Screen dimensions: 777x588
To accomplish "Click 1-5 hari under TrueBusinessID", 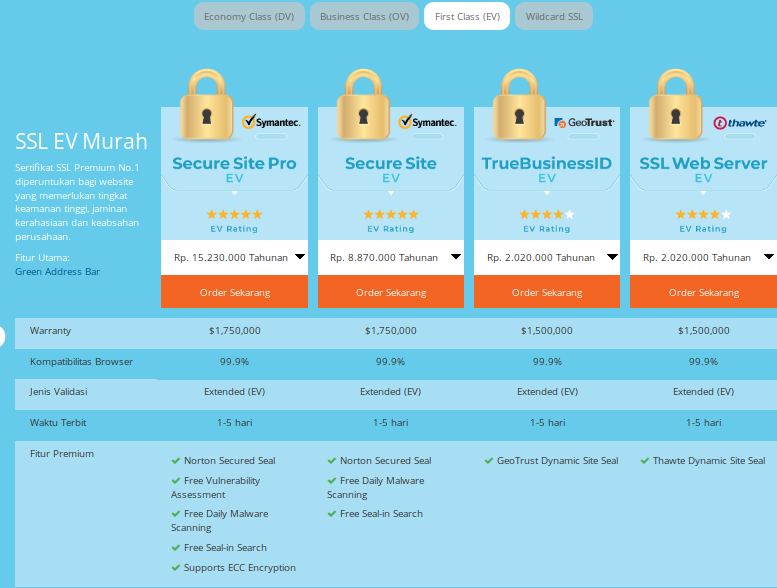I will coord(547,423).
